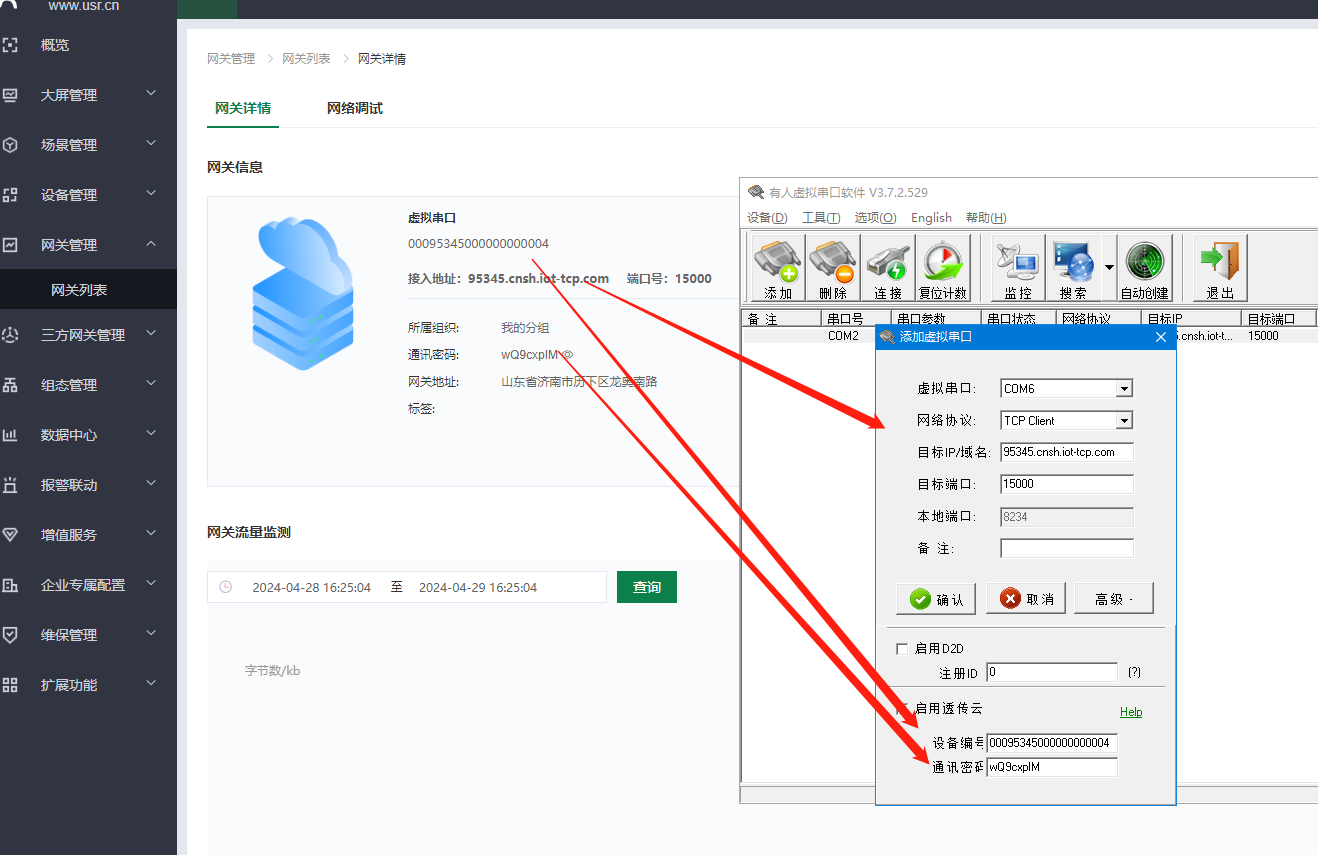The width and height of the screenshot is (1318, 855).
Task: Click the green 查询 button
Action: [647, 587]
